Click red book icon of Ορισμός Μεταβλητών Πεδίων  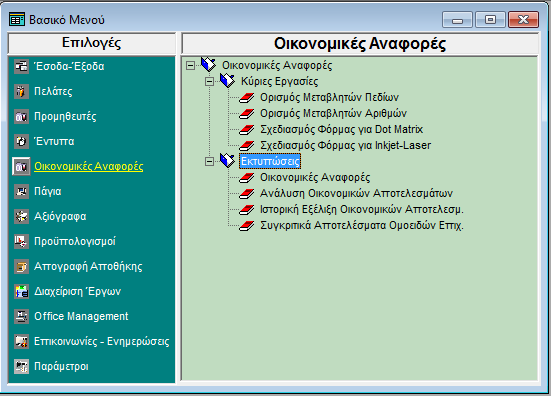[x=247, y=98]
